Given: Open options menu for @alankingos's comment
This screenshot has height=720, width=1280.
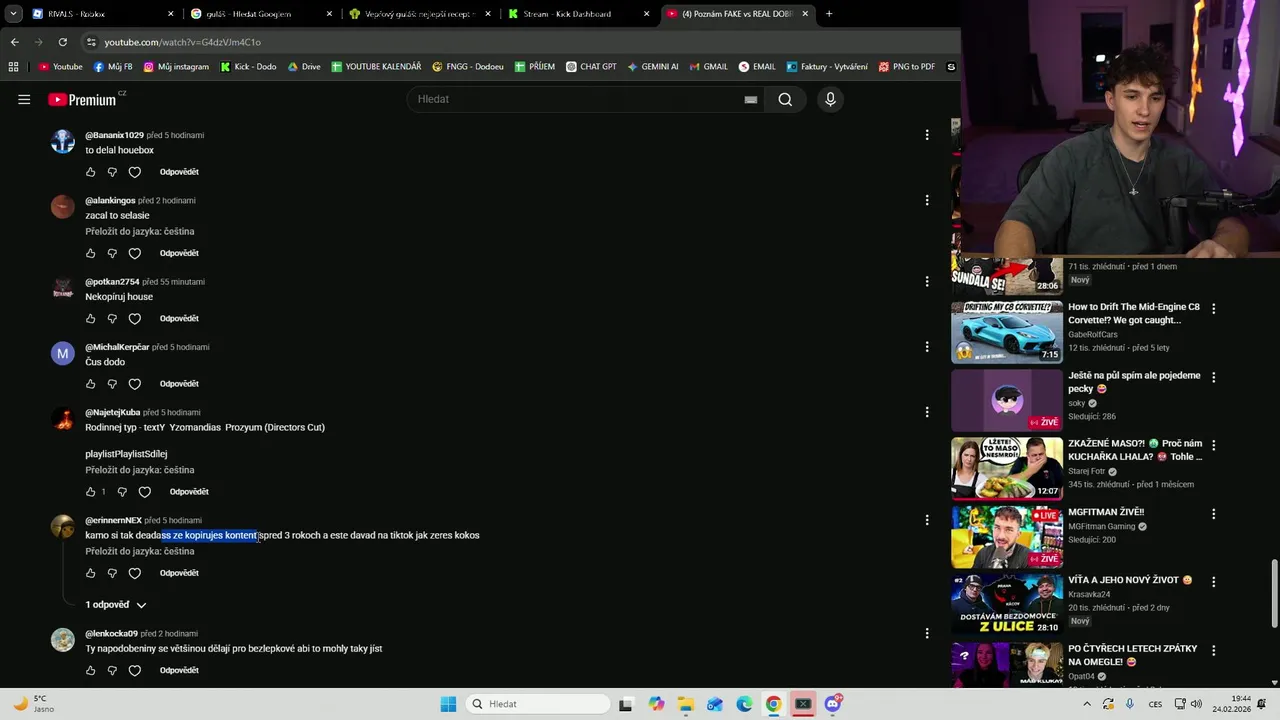Looking at the screenshot, I should pos(927,200).
